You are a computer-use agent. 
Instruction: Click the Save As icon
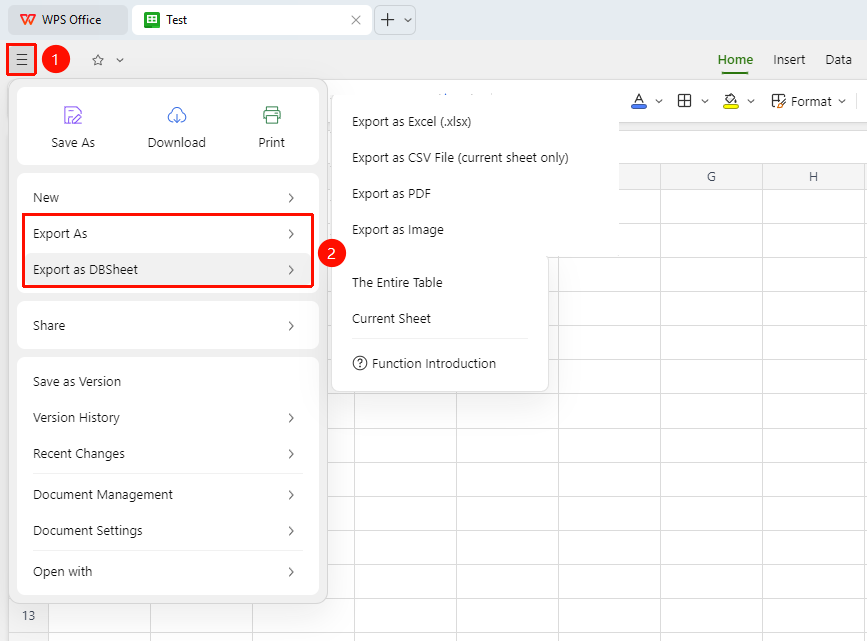(x=73, y=115)
